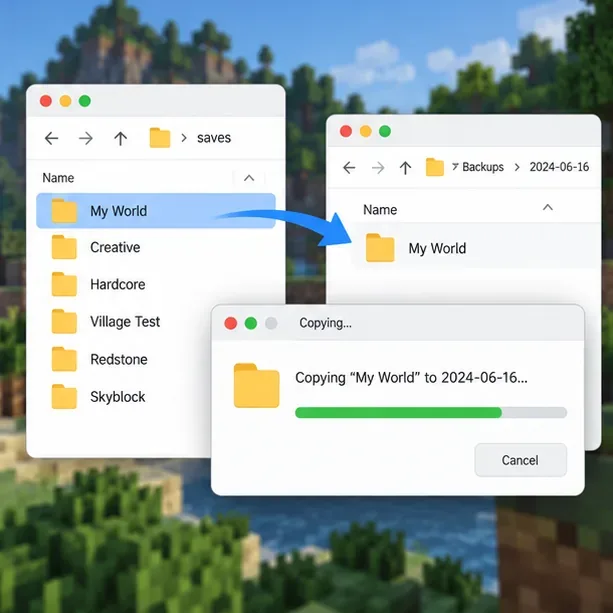Click green button in Copying dialog
The height and width of the screenshot is (613, 613).
pos(251,323)
